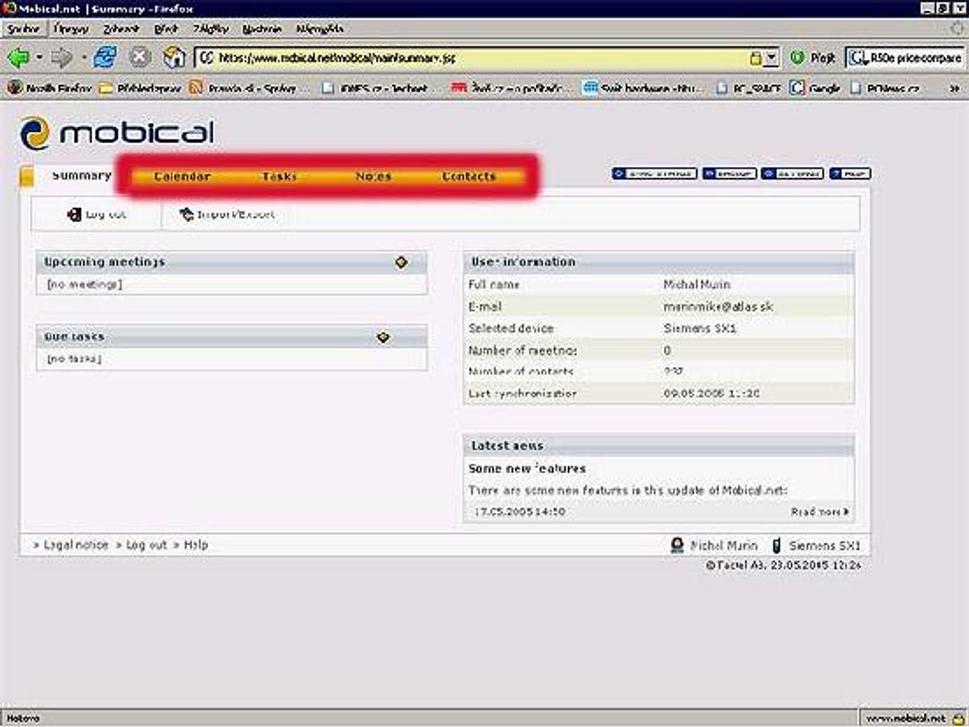
Task: Open the Záložky menu
Action: [x=211, y=28]
